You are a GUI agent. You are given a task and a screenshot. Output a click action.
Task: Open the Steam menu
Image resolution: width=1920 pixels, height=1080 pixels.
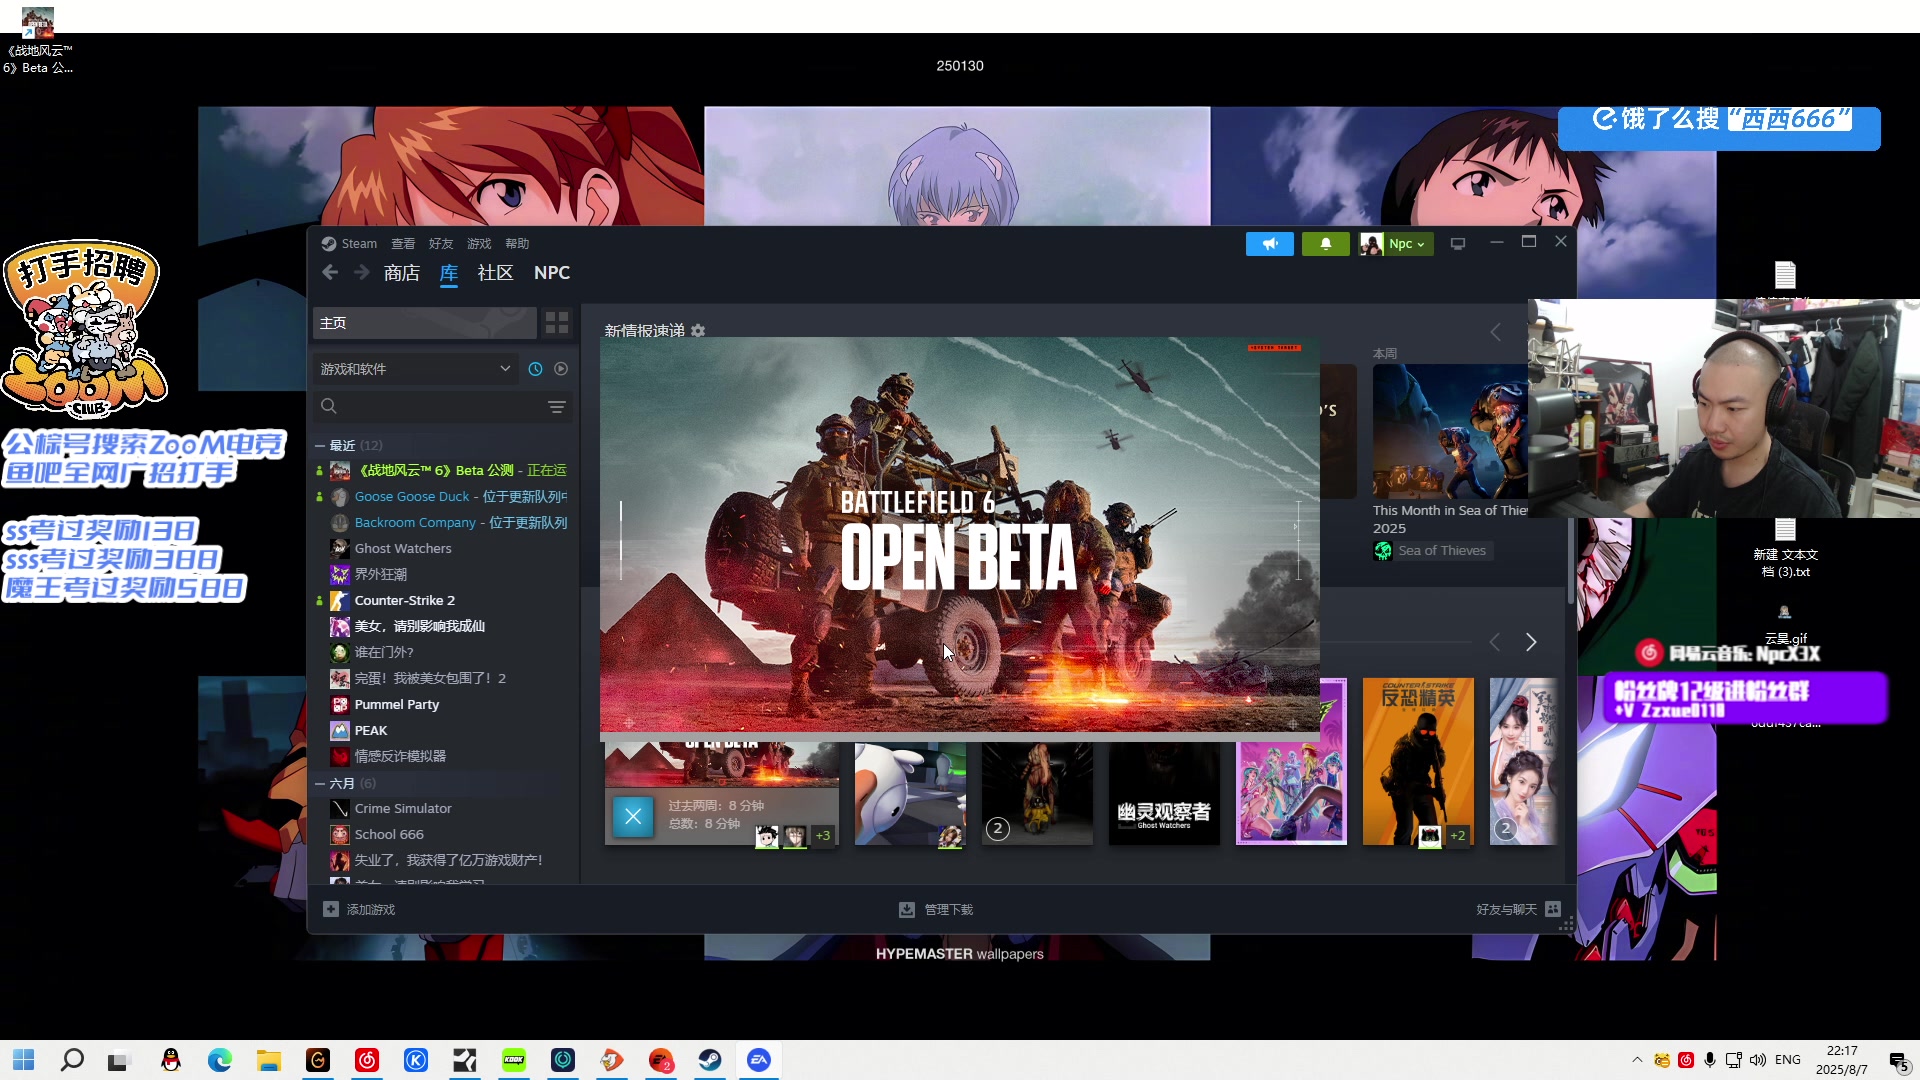coord(350,244)
